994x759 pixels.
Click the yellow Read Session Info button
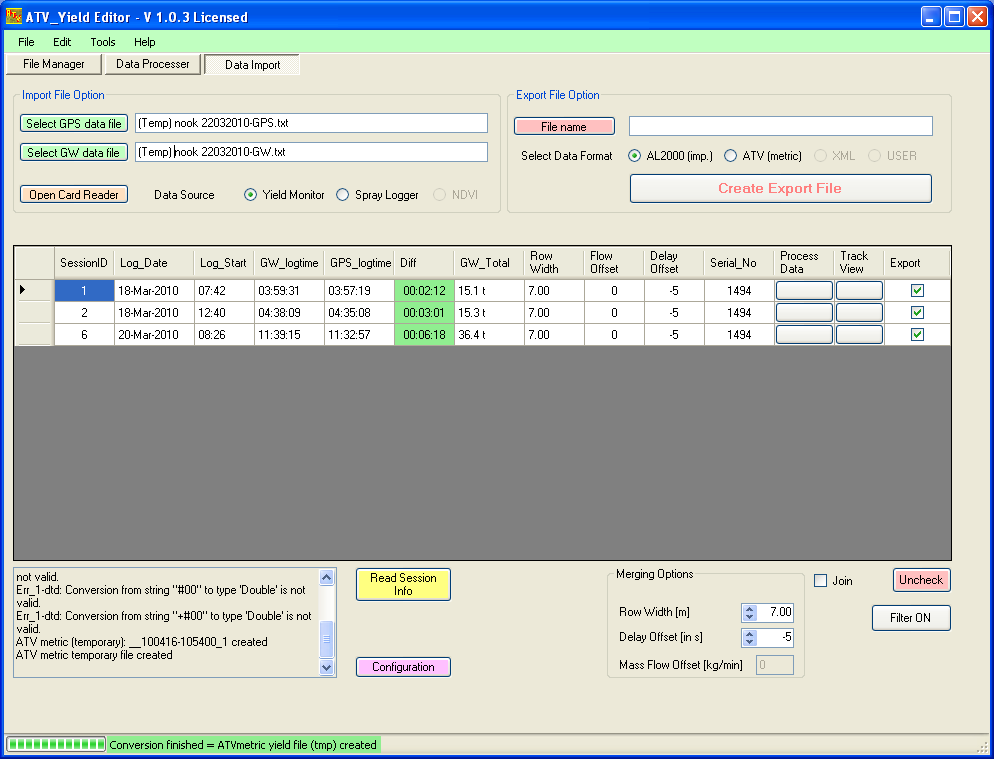click(x=403, y=585)
